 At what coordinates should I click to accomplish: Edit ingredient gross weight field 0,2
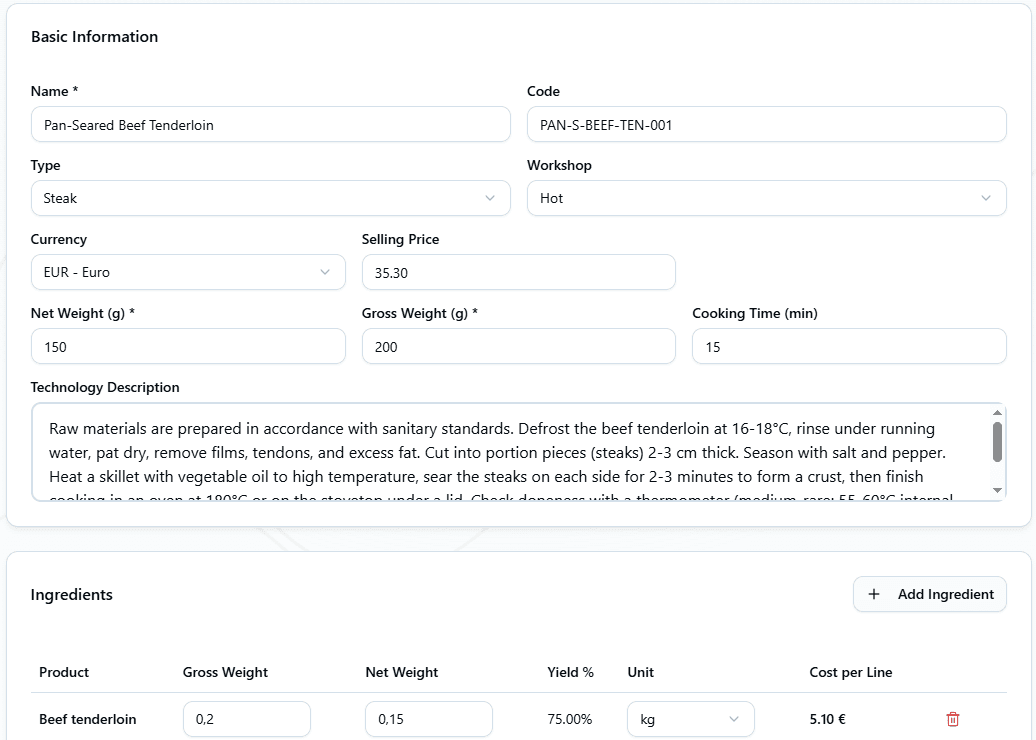246,719
